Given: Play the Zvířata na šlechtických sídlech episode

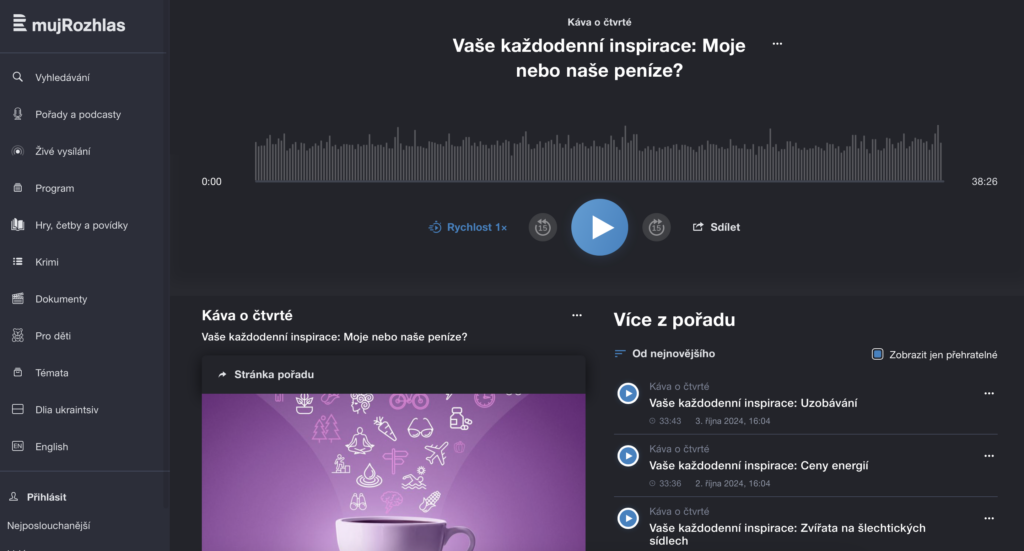Looking at the screenshot, I should [628, 518].
